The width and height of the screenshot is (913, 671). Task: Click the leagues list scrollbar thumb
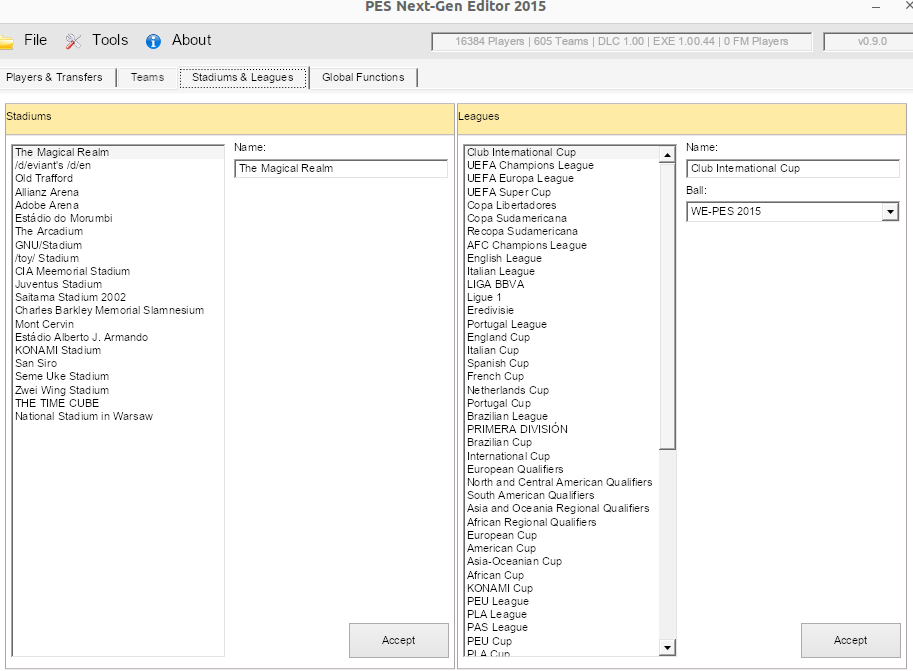667,306
